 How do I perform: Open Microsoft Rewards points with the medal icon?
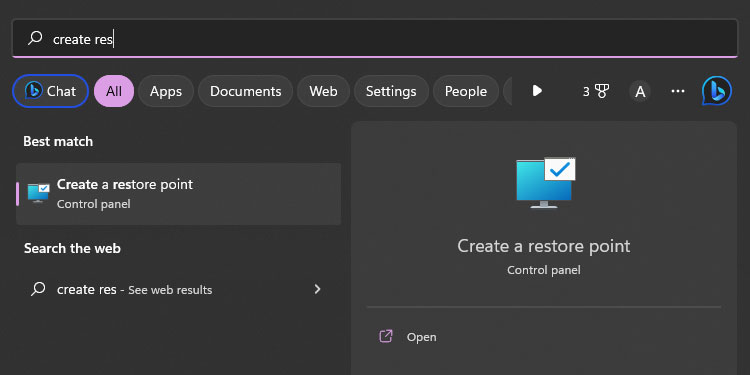[x=596, y=91]
